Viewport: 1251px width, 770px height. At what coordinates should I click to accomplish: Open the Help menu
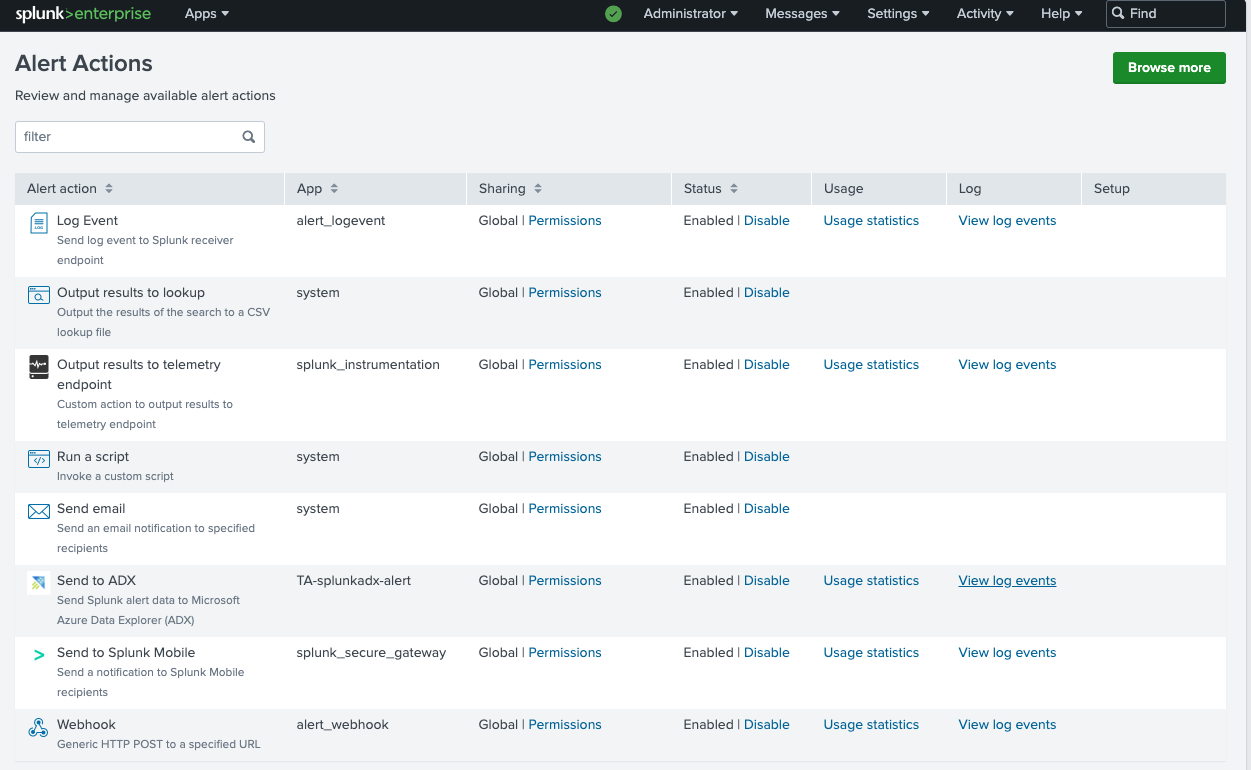(1062, 14)
